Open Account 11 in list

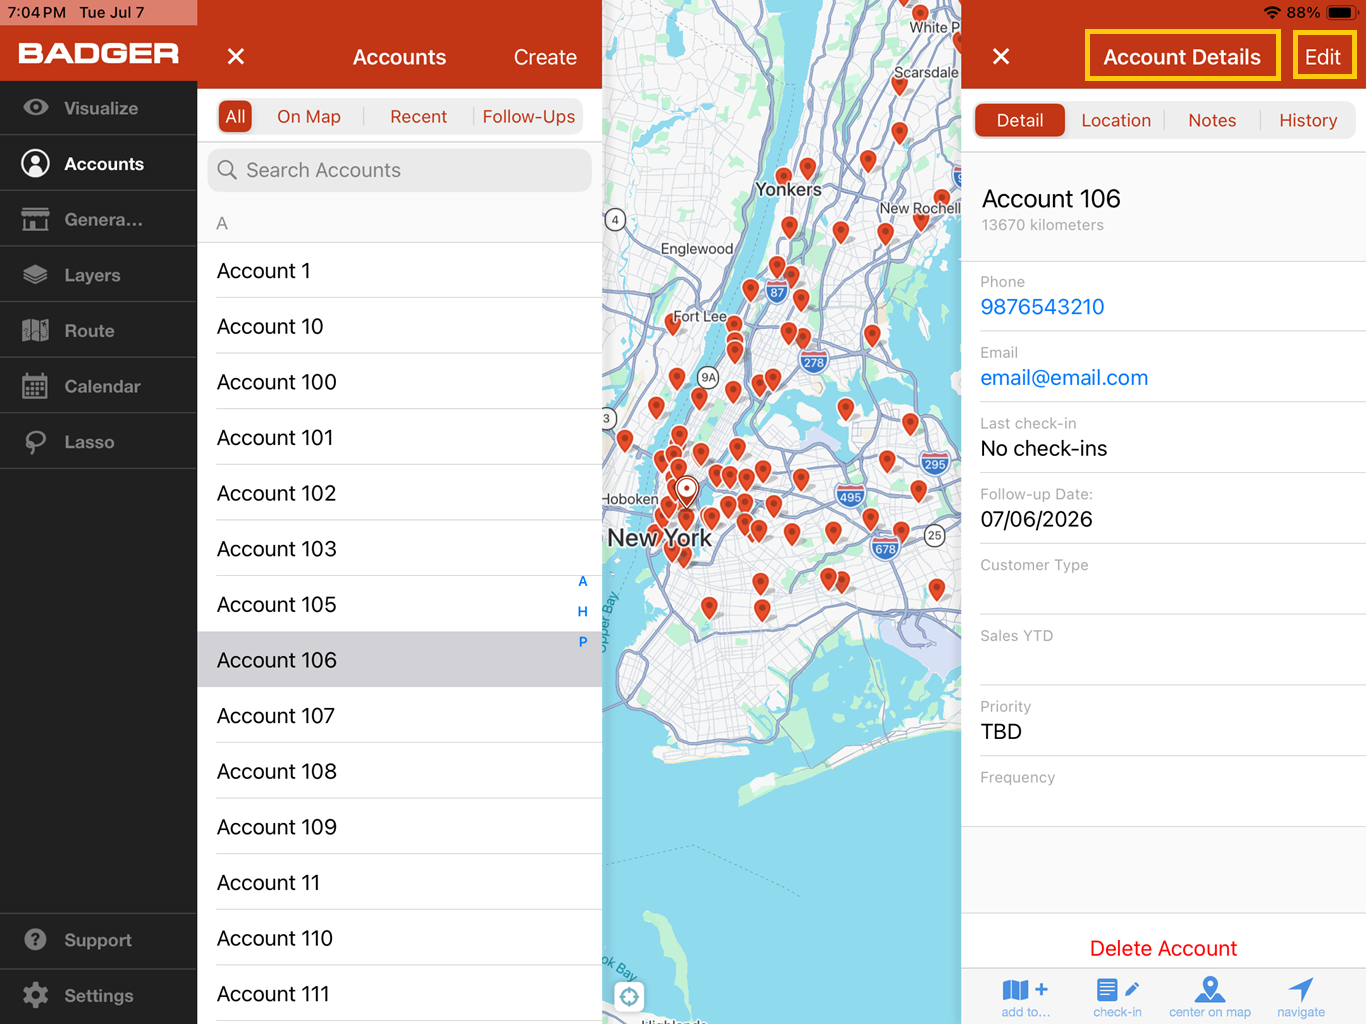coord(400,883)
